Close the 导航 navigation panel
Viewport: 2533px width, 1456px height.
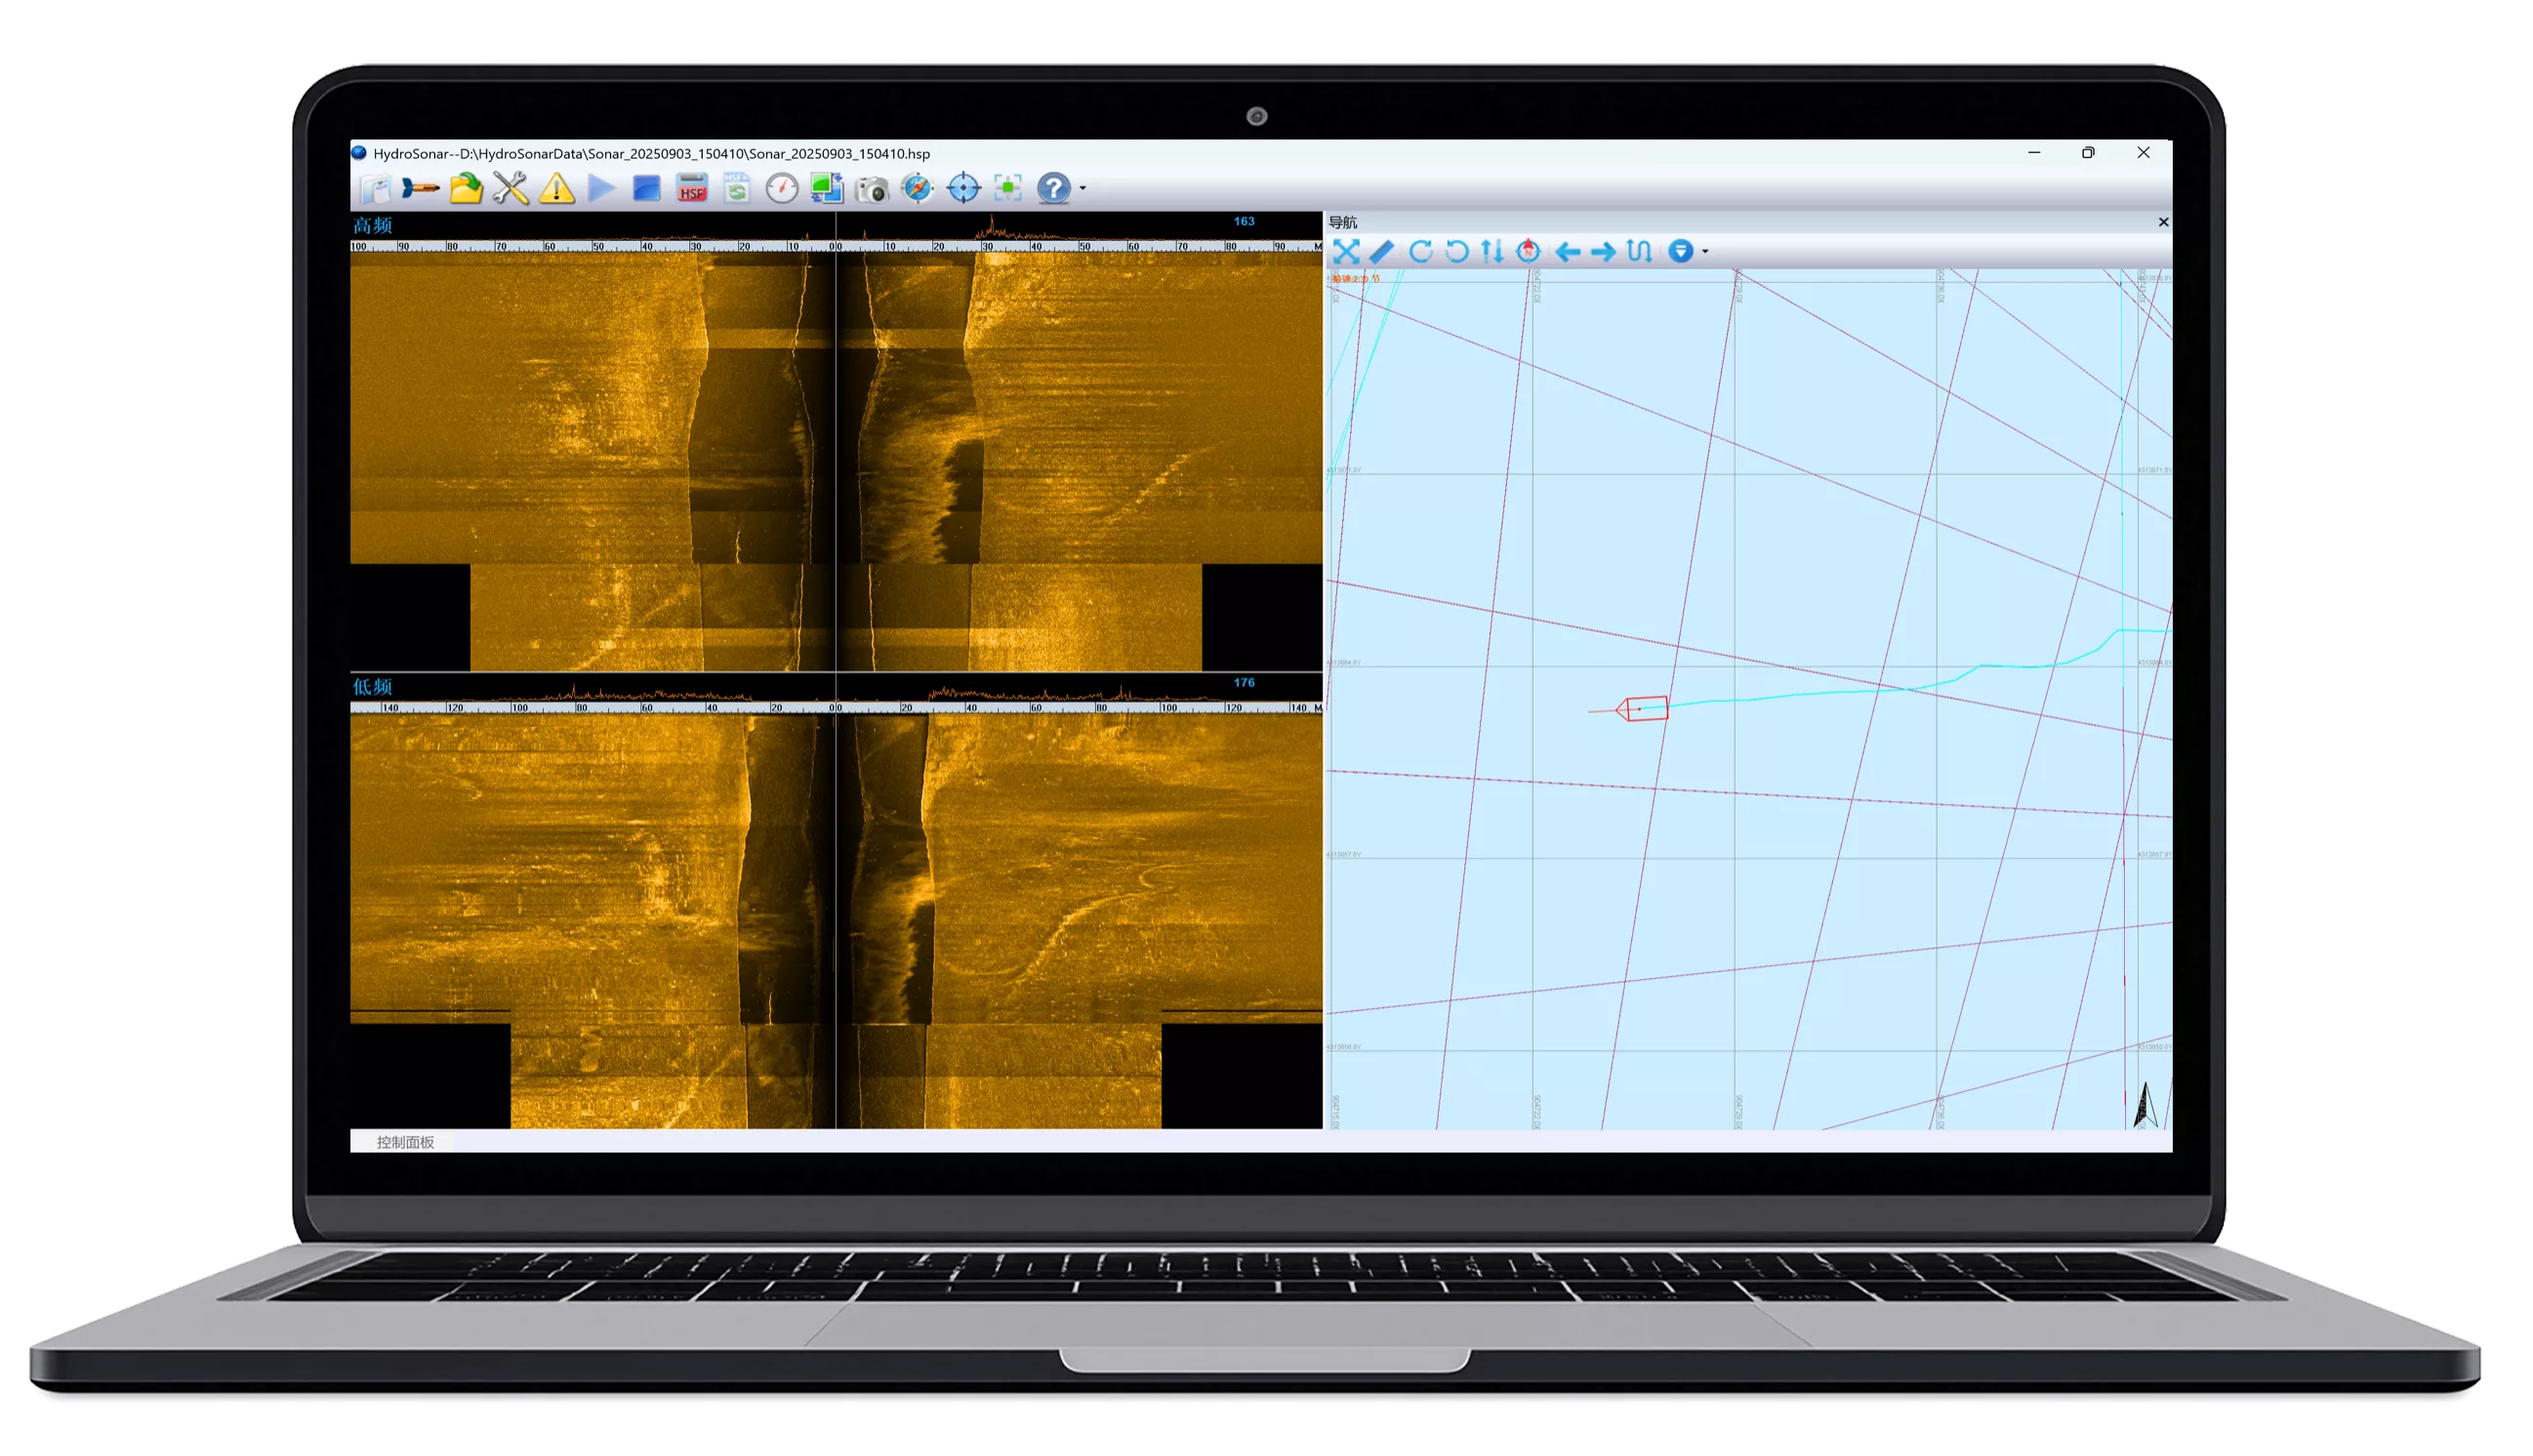2164,222
